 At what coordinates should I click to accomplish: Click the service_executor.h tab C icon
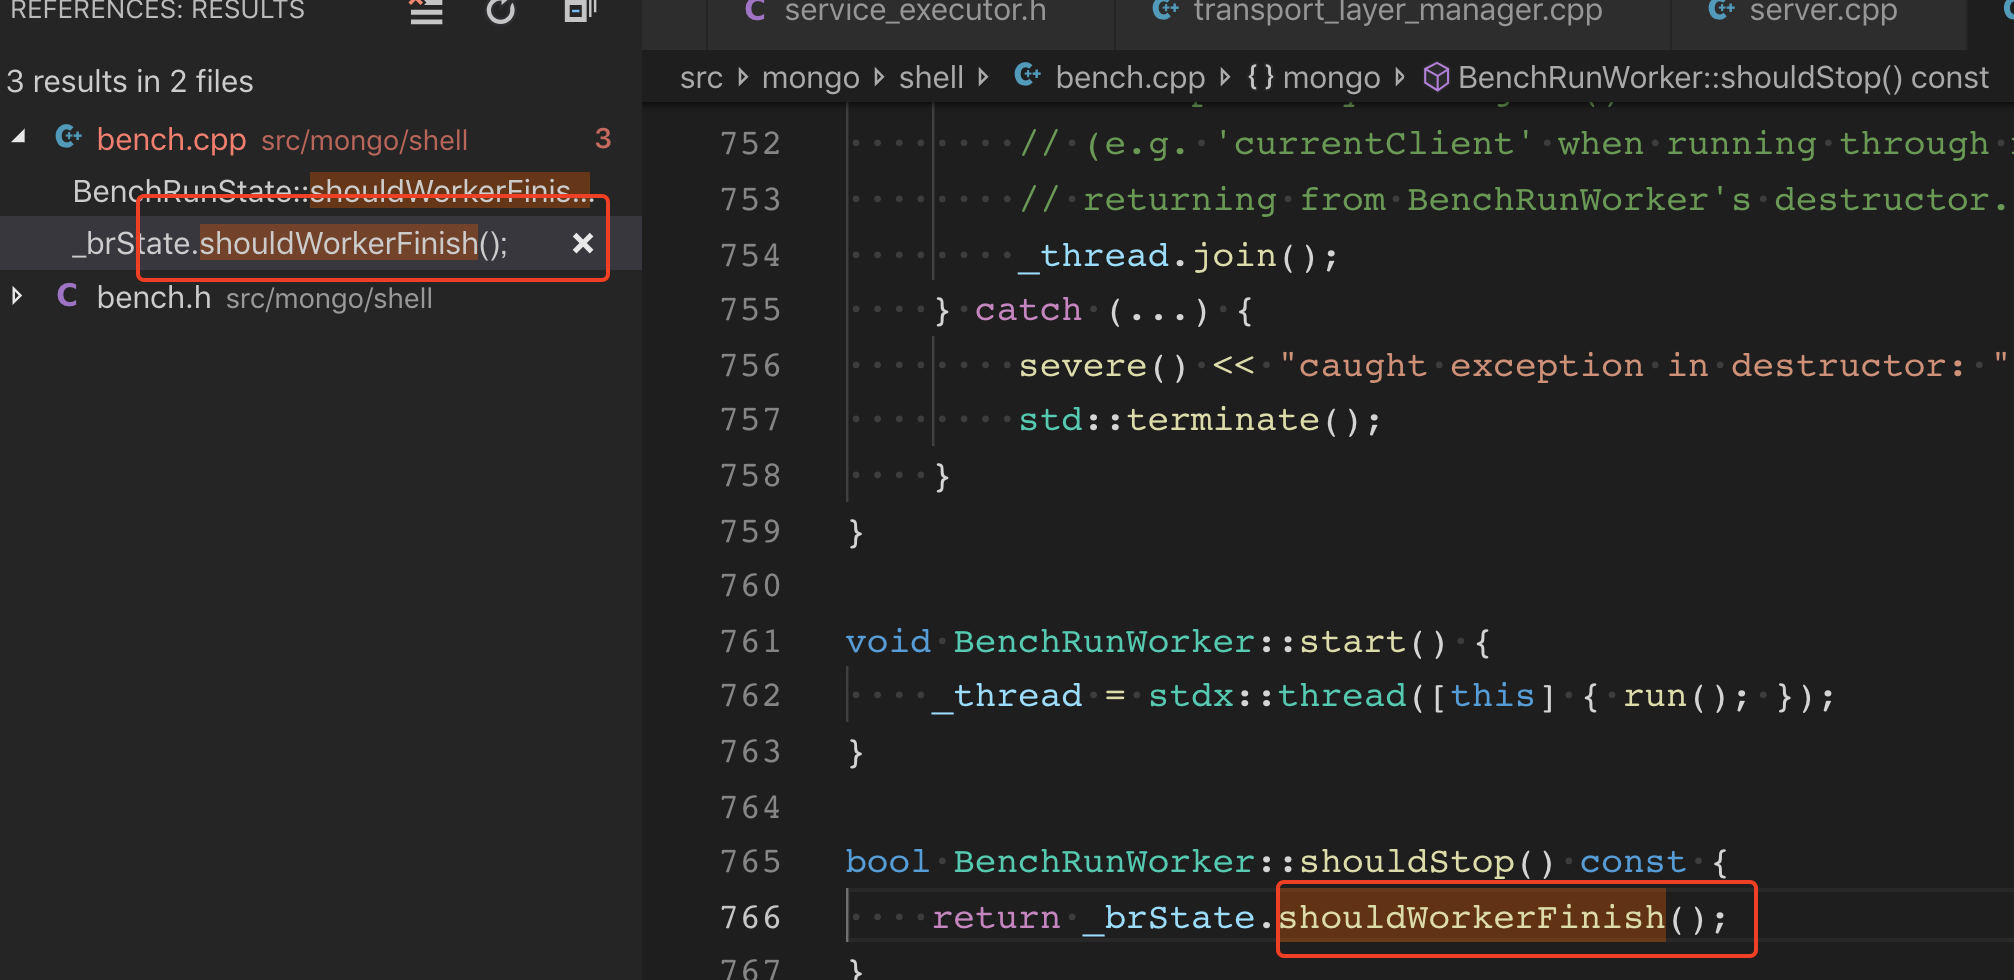(x=755, y=11)
